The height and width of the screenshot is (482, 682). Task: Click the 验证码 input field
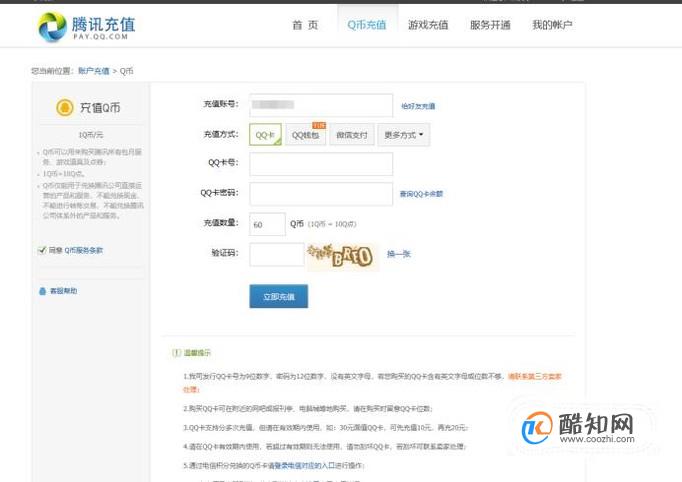click(x=276, y=255)
